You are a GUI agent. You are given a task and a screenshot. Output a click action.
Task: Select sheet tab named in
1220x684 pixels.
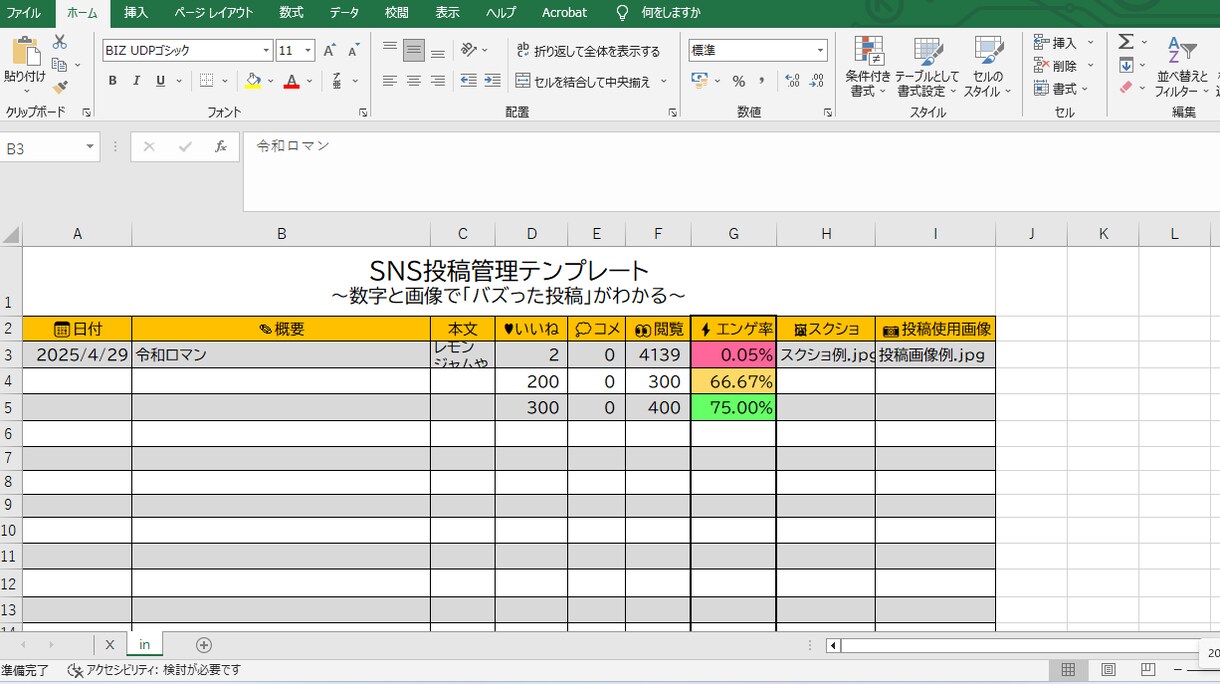coord(144,645)
